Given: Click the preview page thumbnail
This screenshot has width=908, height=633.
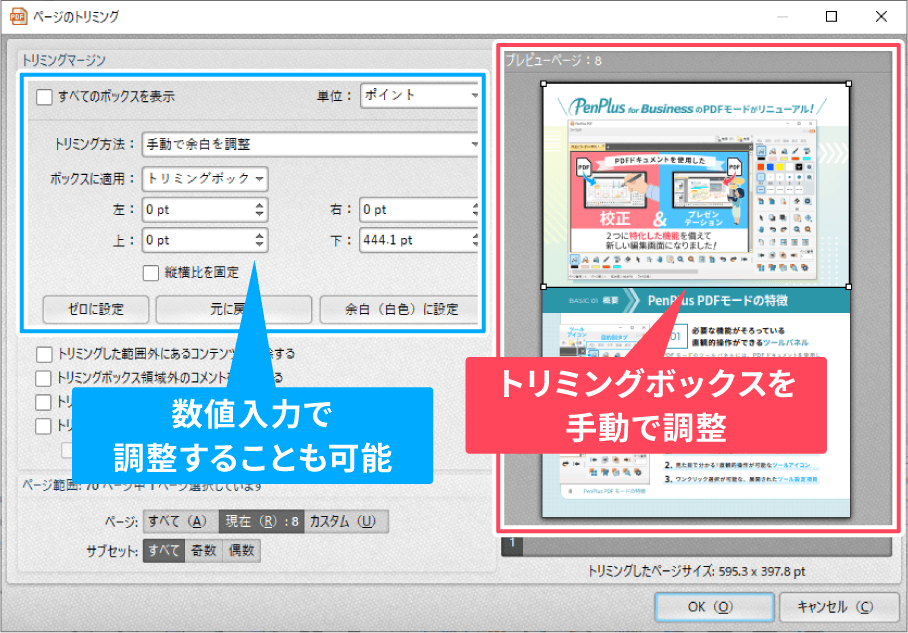Looking at the screenshot, I should 696,301.
